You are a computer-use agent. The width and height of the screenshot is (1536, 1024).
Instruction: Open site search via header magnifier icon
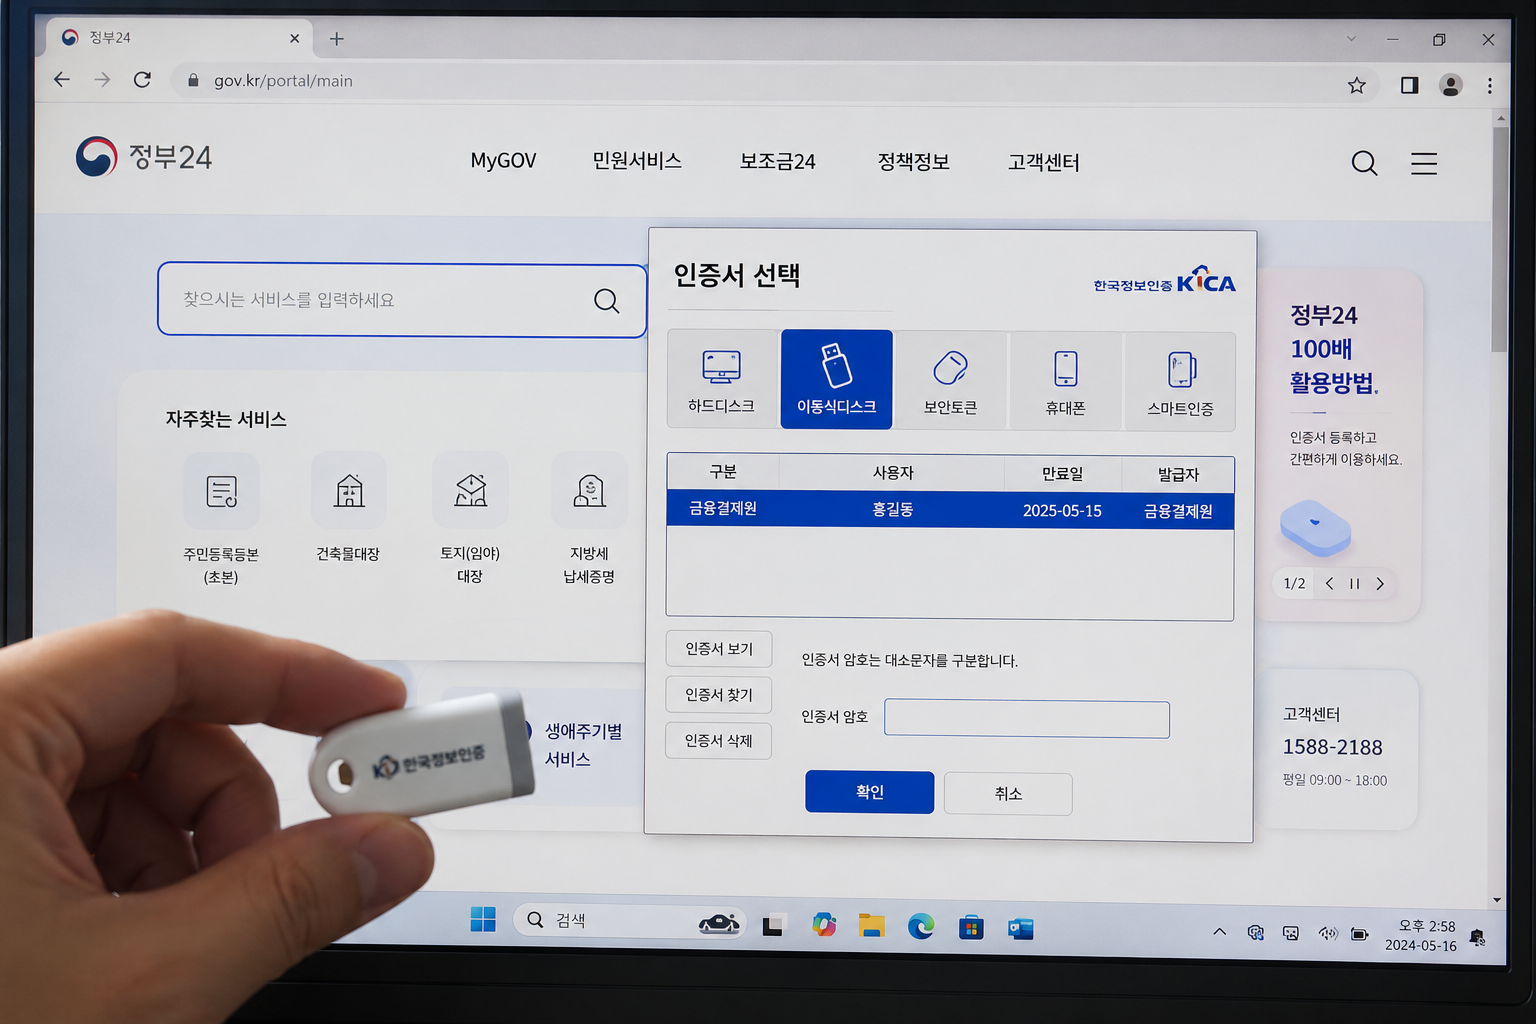click(x=1364, y=163)
